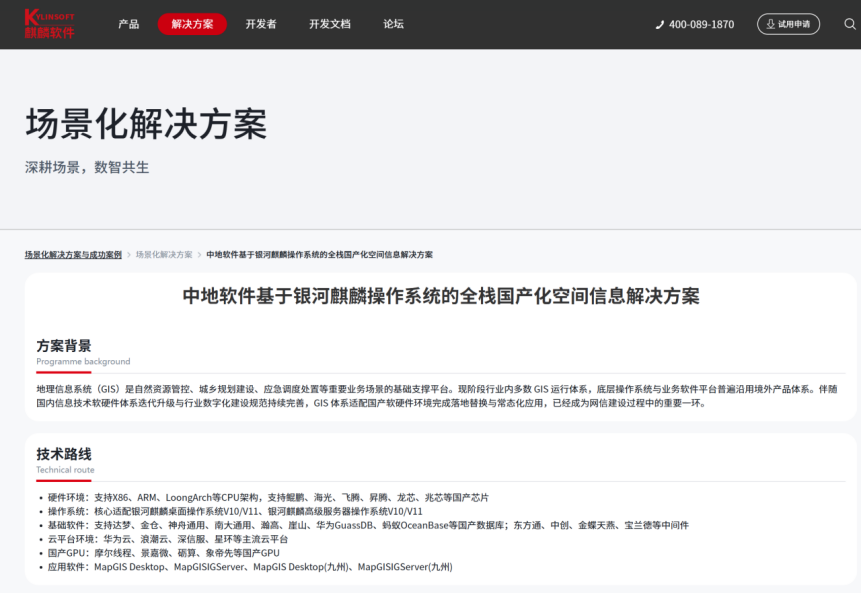Click the article title 中地软件基于银河麒麟操作系统的全栈国产化空间信息解决方案
Viewport: 862px width, 593px height.
click(441, 296)
